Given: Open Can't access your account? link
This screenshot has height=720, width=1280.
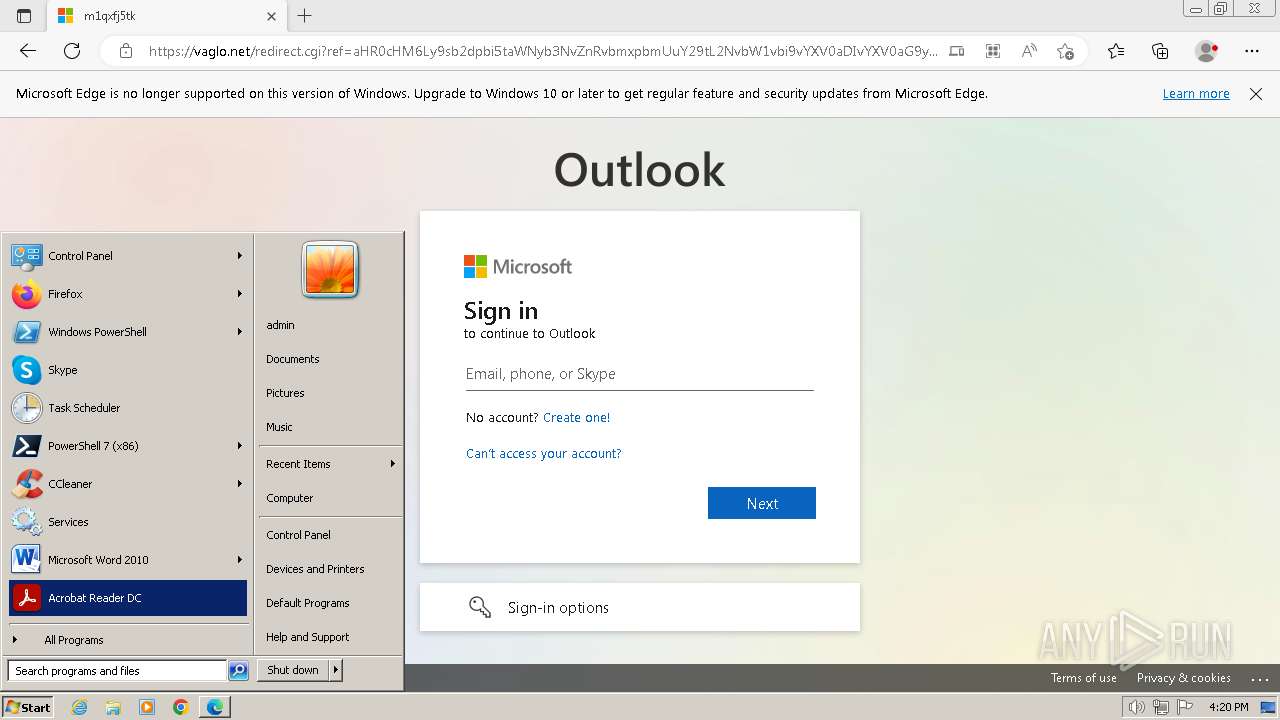Looking at the screenshot, I should pos(544,454).
